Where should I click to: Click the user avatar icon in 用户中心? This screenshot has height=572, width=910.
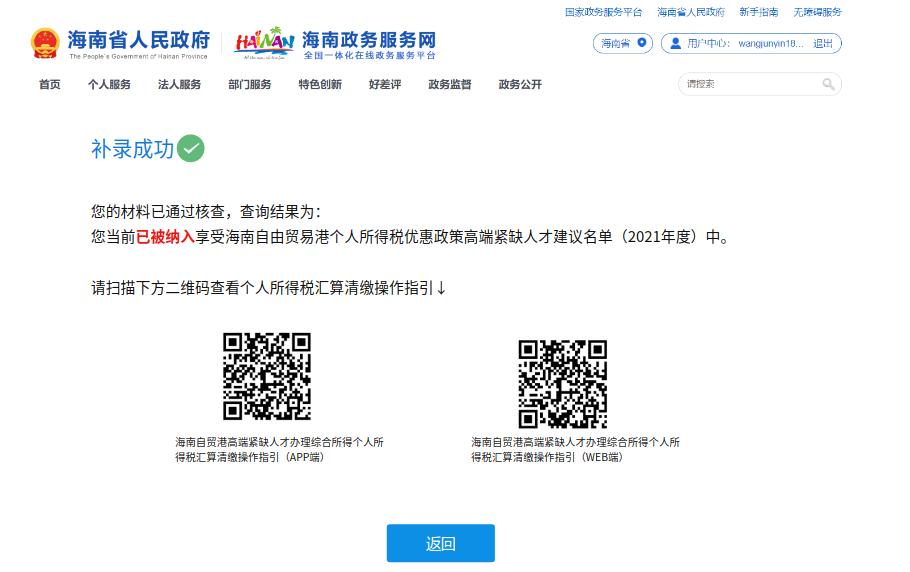676,44
